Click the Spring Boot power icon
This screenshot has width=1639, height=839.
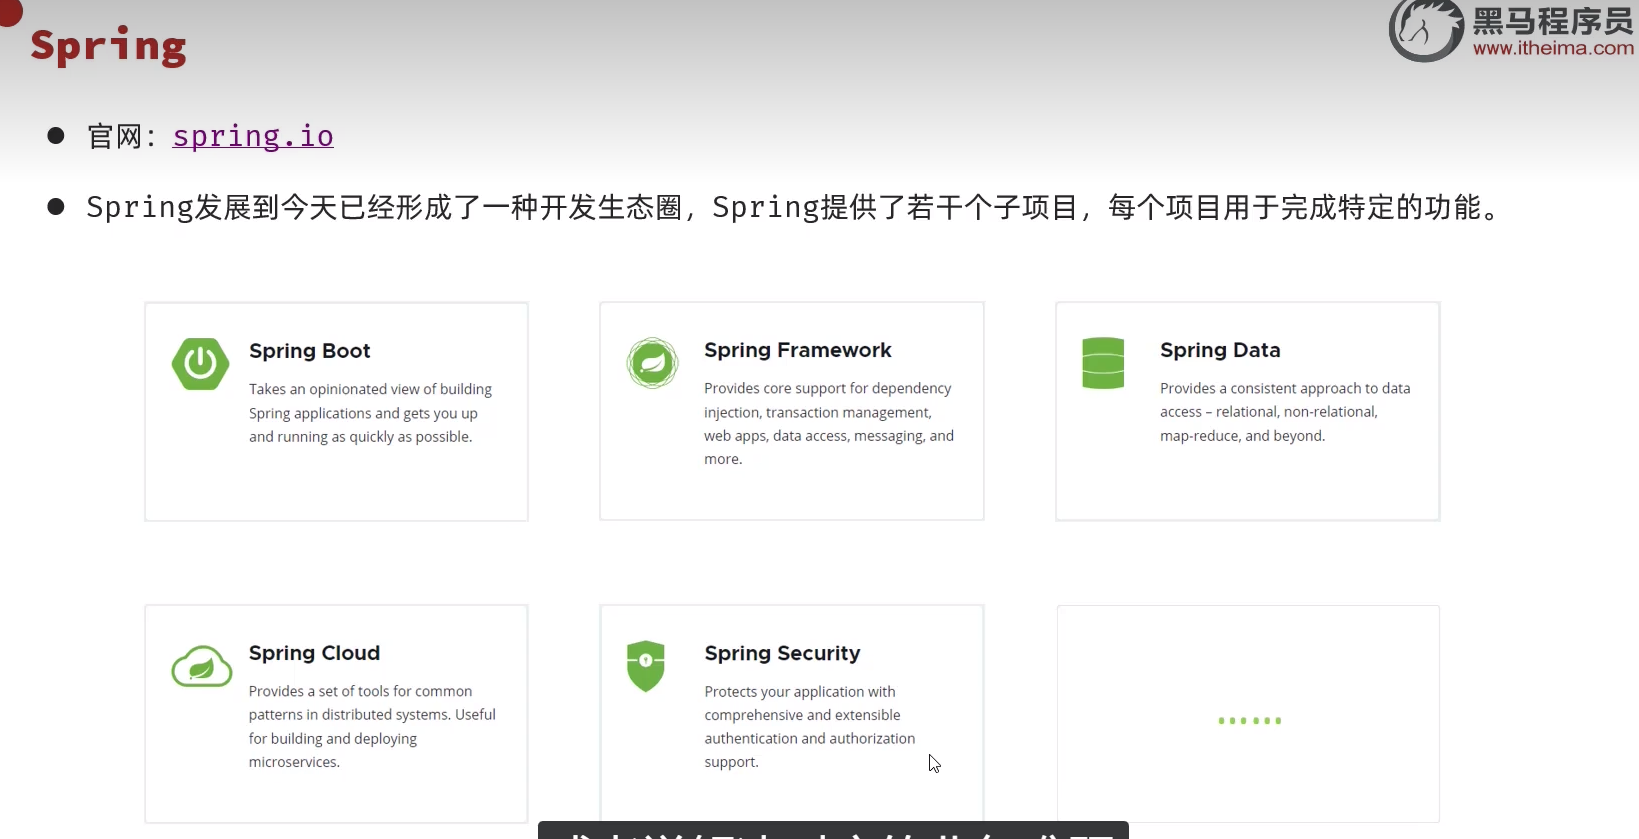pyautogui.click(x=200, y=363)
